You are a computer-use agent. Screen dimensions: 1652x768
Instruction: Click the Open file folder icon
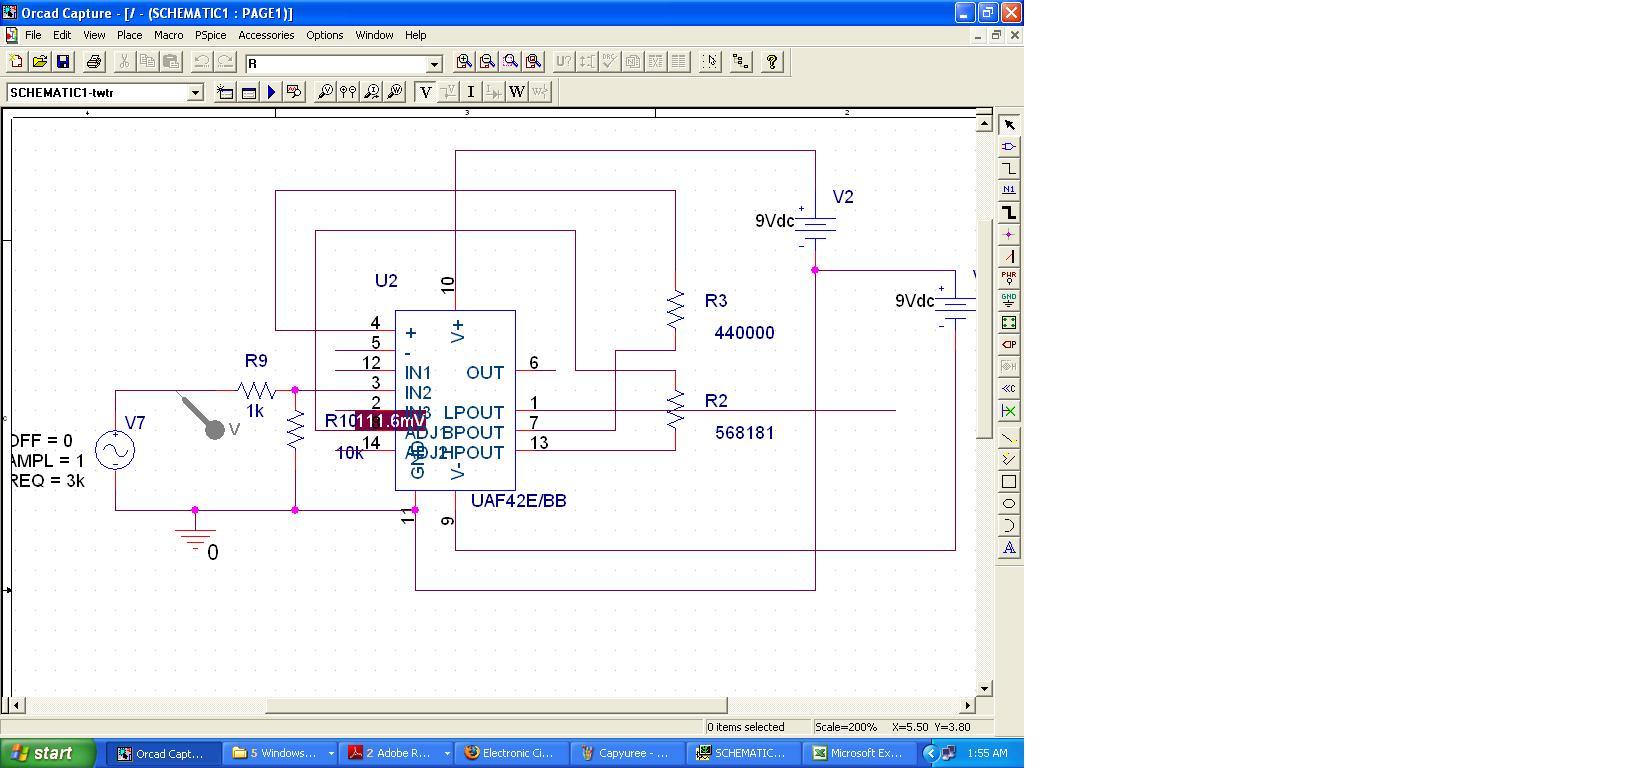click(39, 62)
